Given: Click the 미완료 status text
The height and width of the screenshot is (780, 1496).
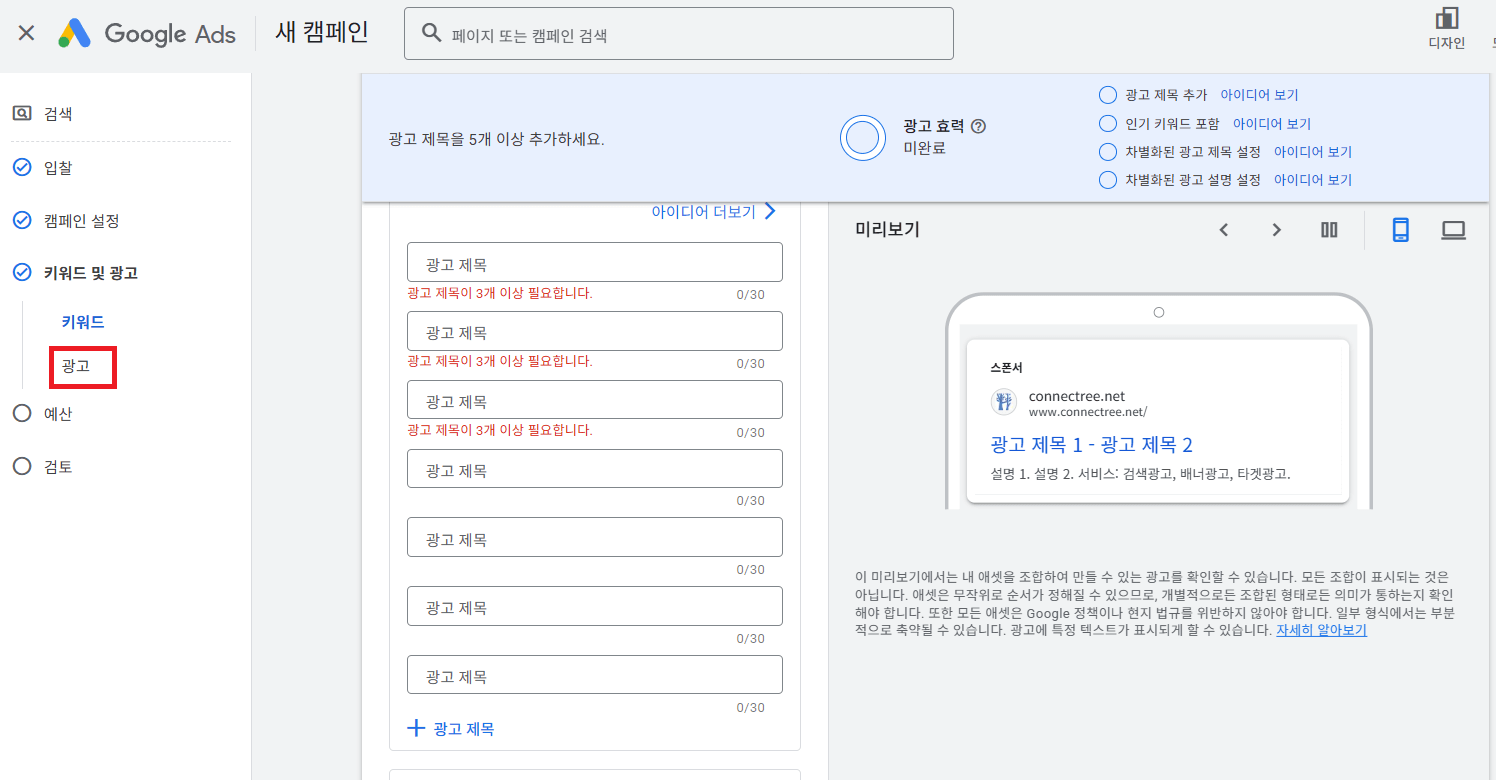Looking at the screenshot, I should pos(924,148).
